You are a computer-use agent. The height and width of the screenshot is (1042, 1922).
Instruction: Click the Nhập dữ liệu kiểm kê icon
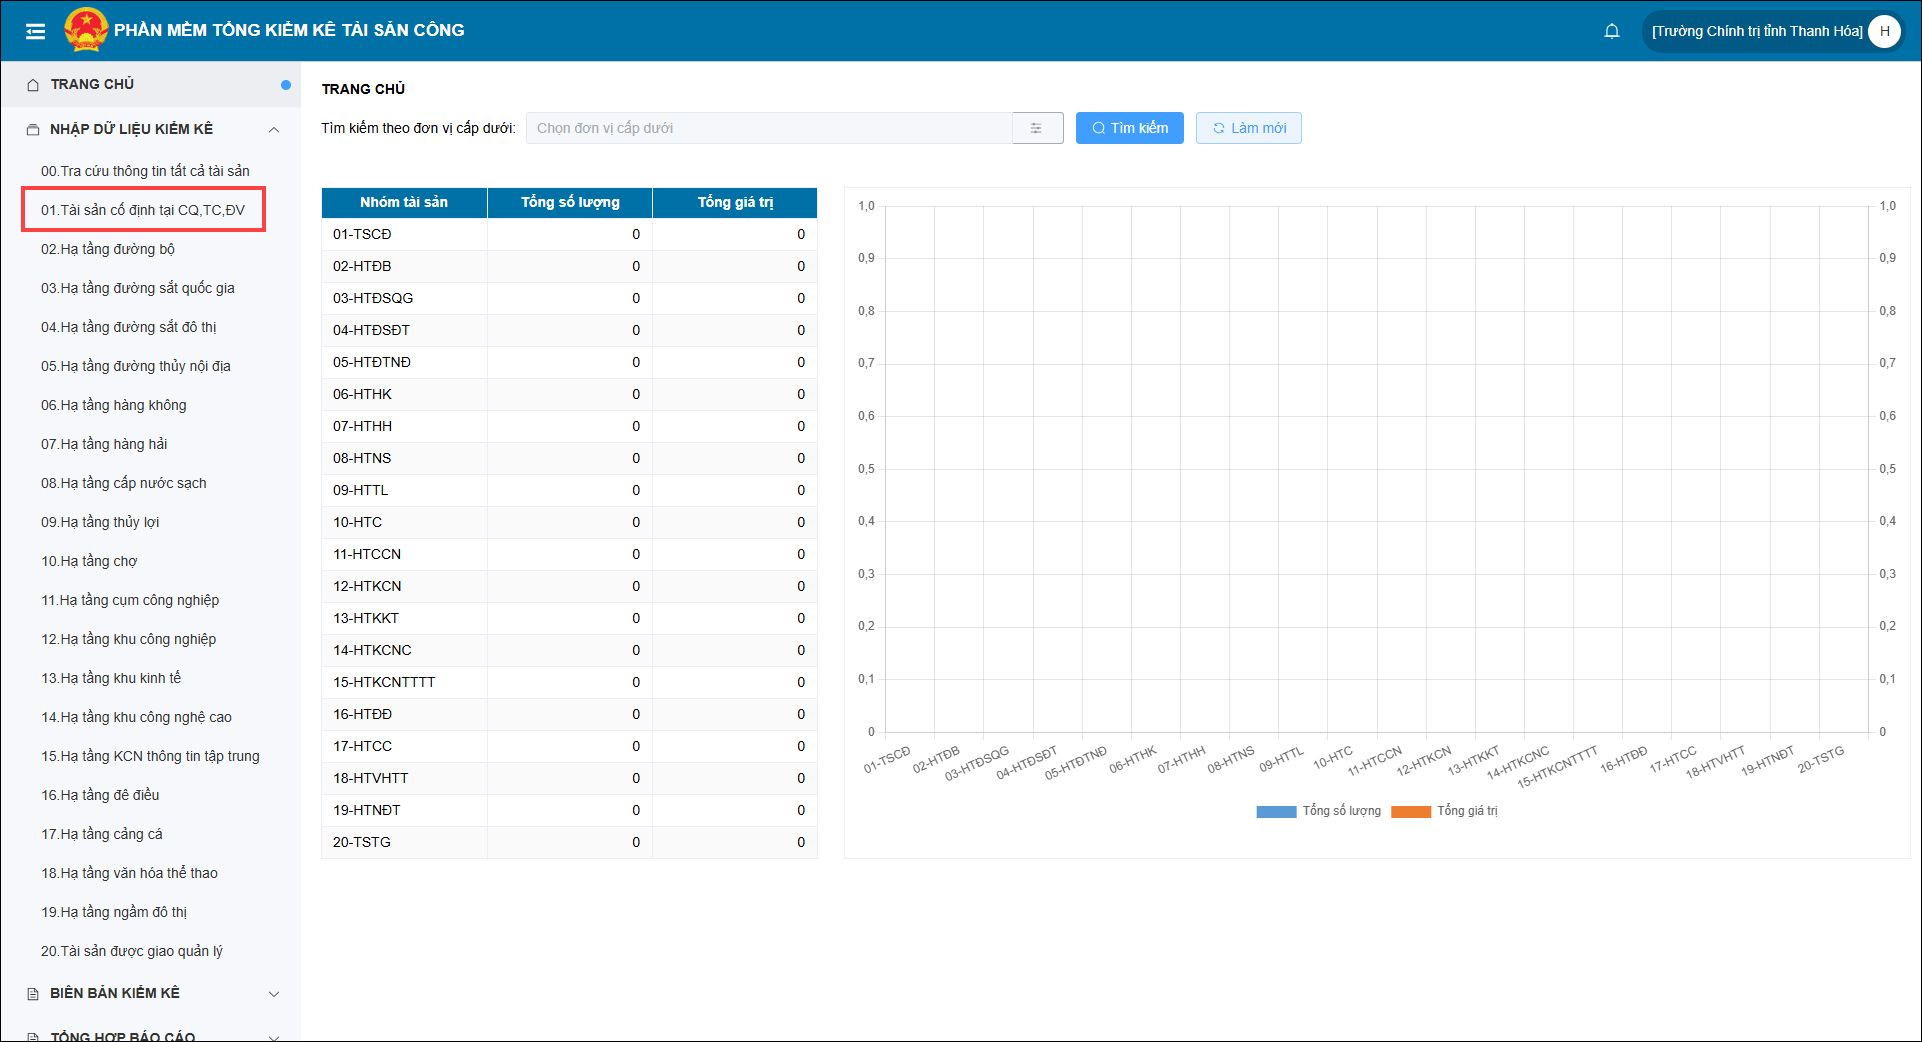click(x=33, y=130)
